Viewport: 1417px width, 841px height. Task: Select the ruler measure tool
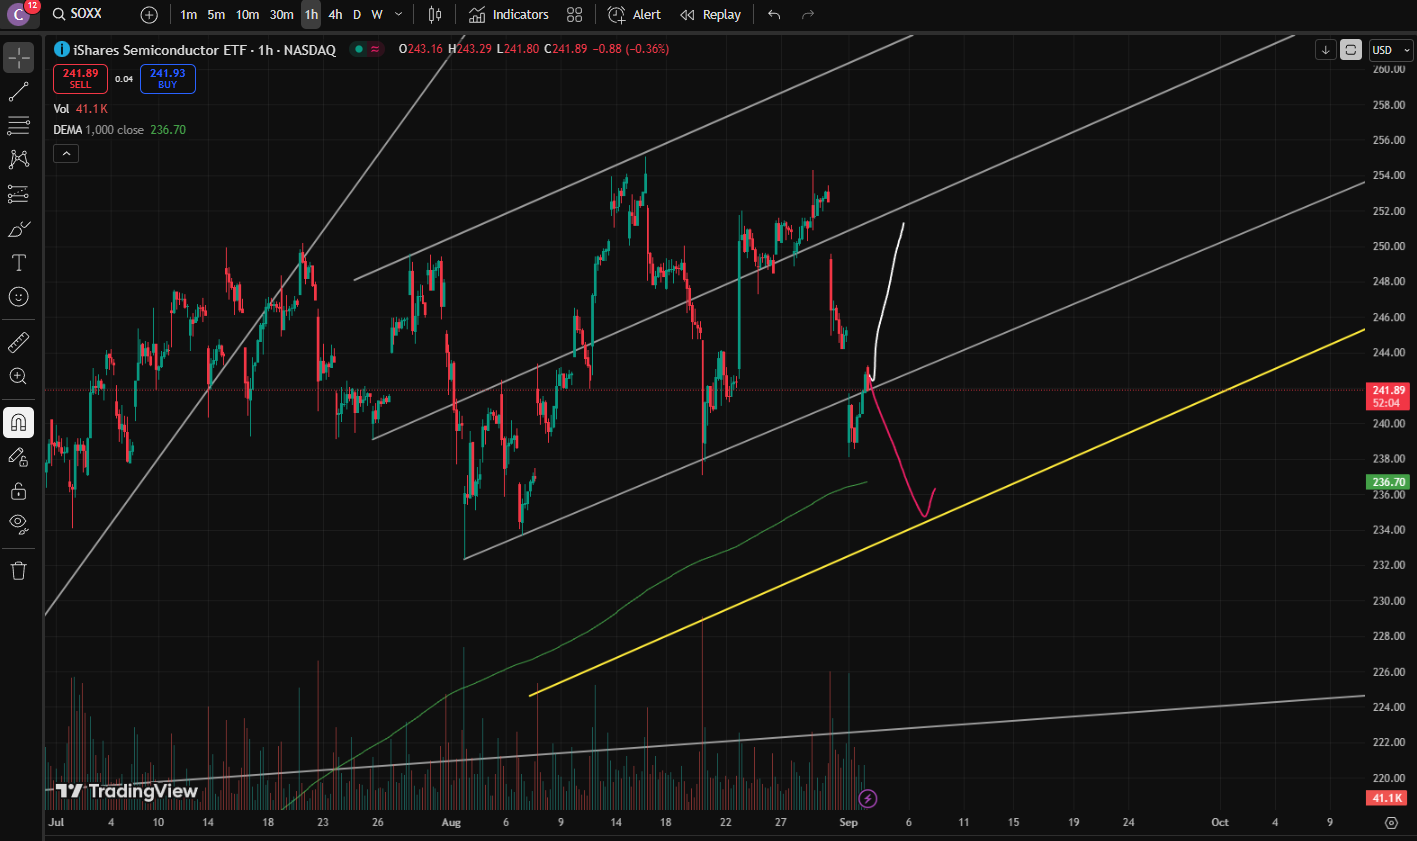[18, 343]
